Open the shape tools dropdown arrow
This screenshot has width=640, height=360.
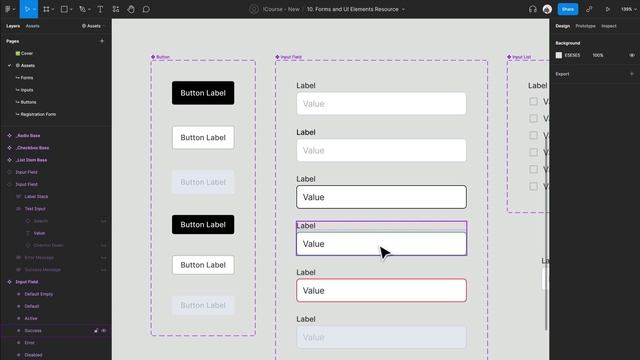[x=71, y=9]
